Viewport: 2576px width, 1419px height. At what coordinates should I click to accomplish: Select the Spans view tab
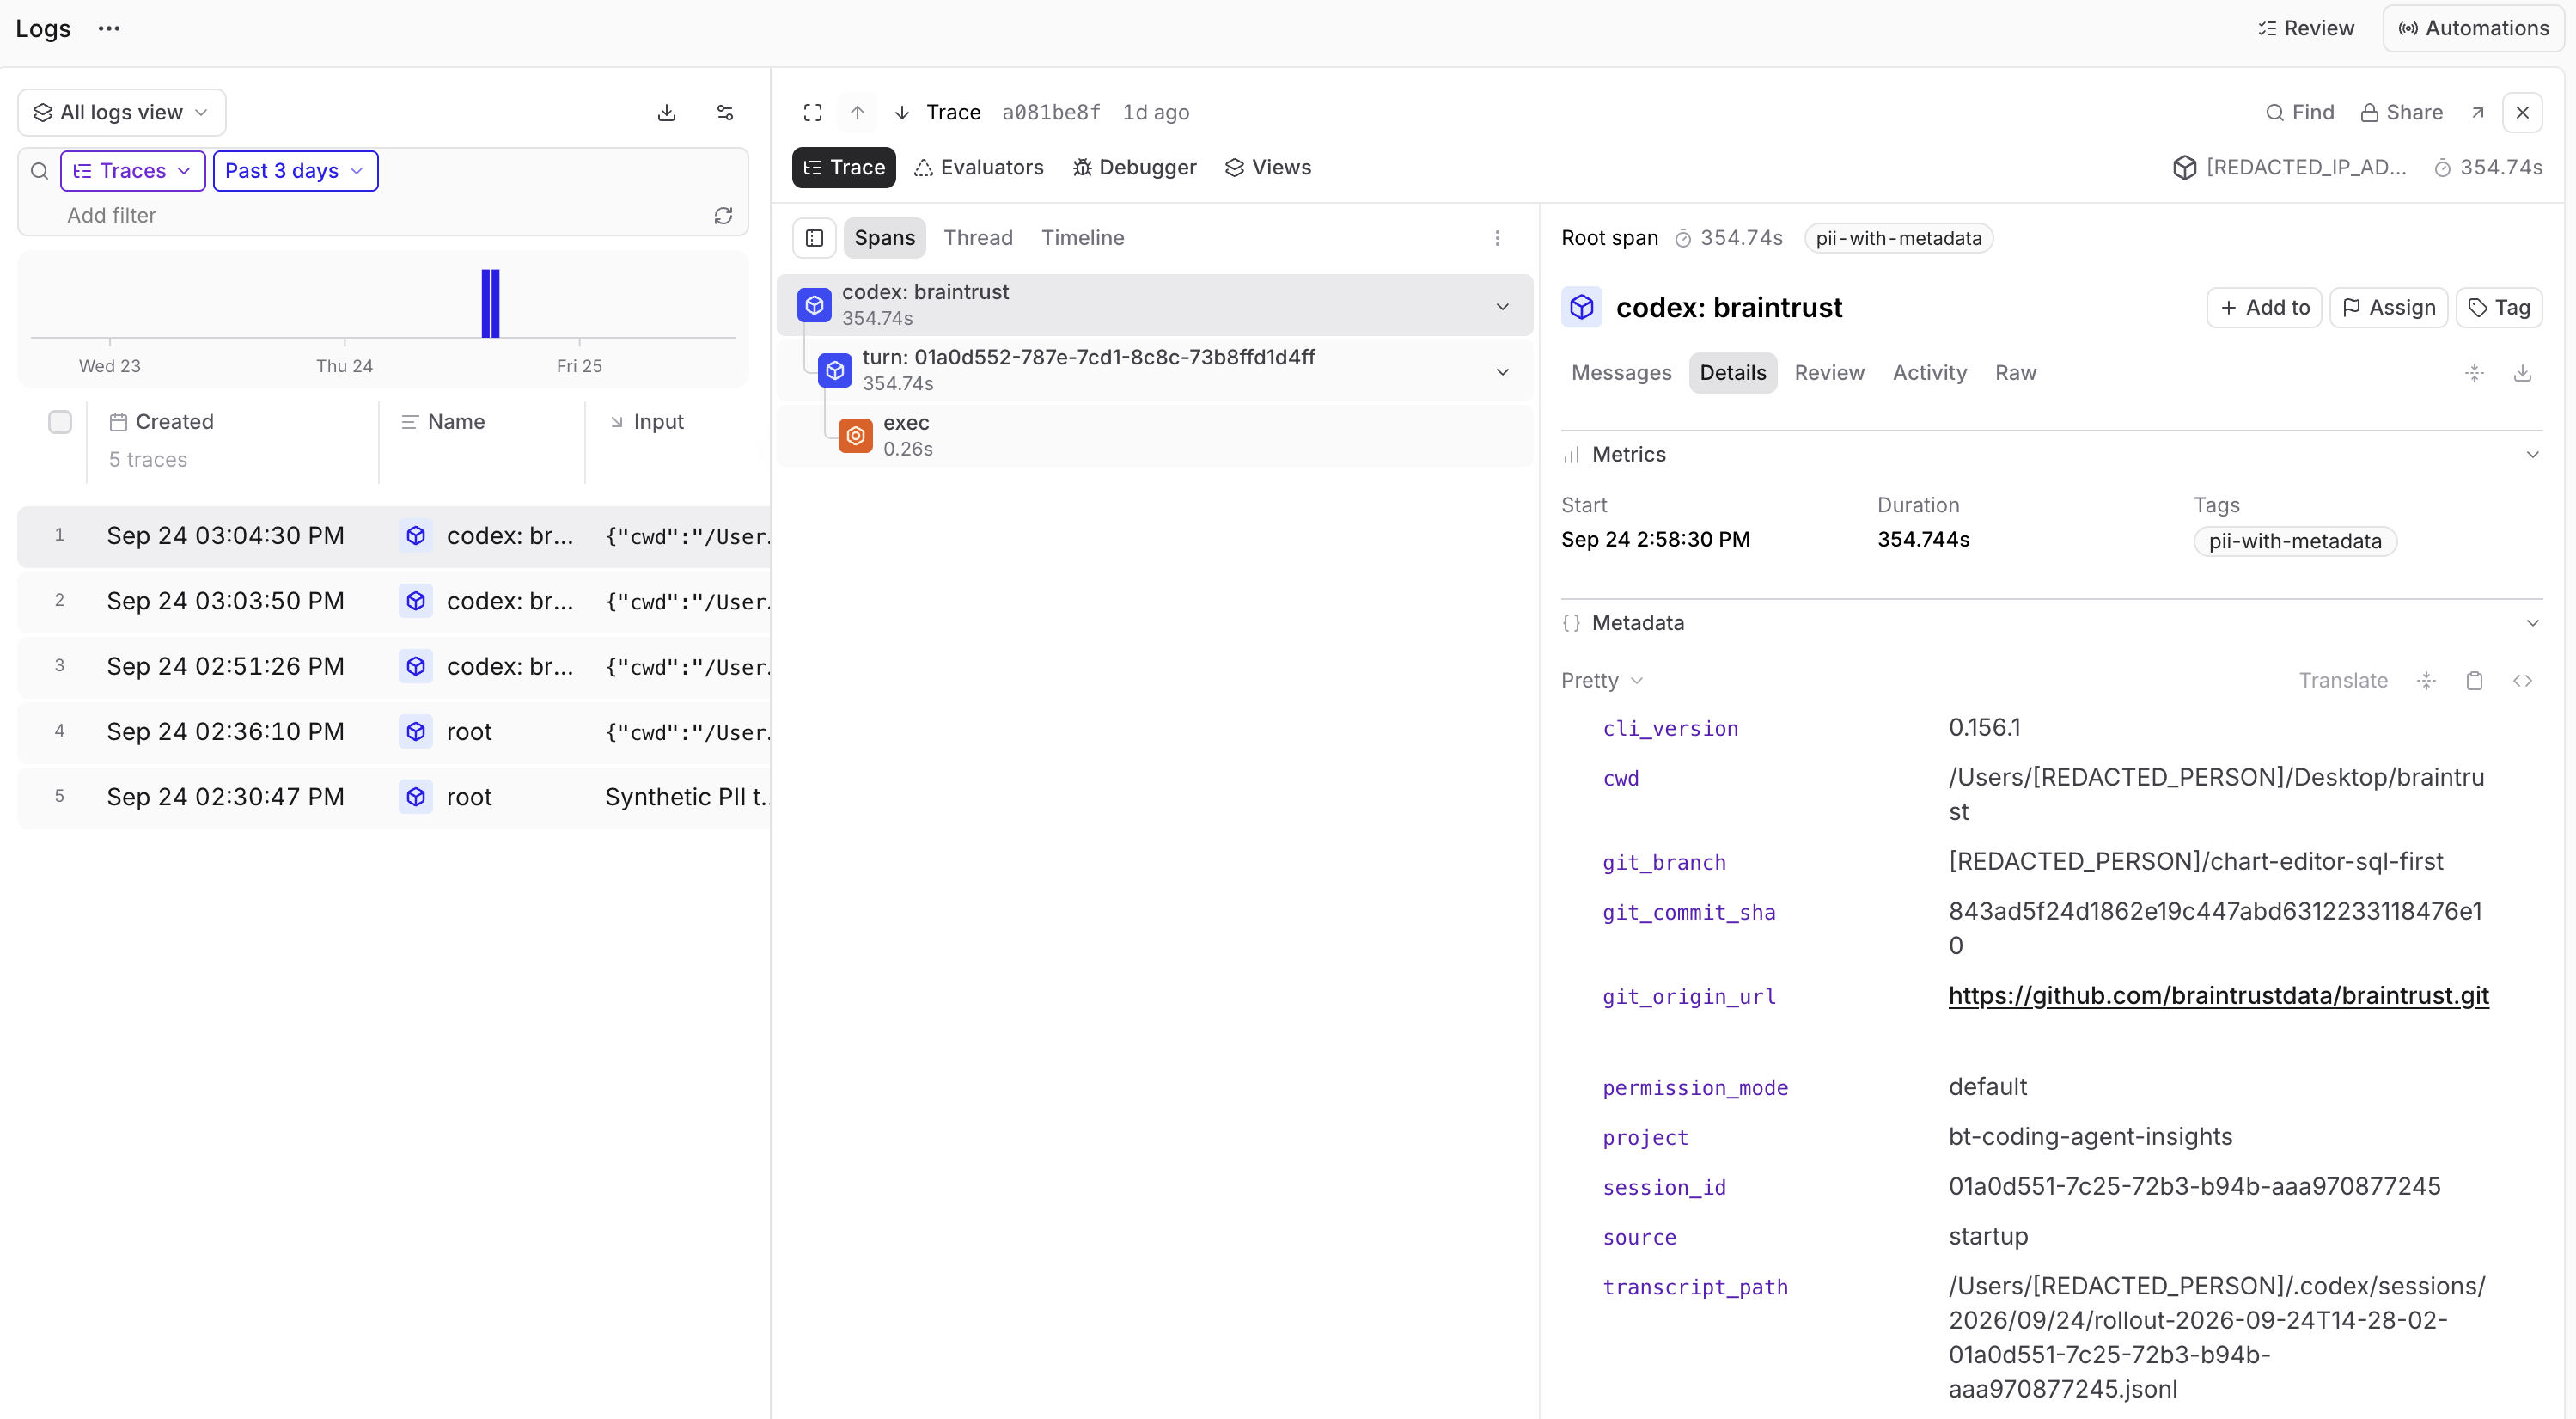[885, 238]
